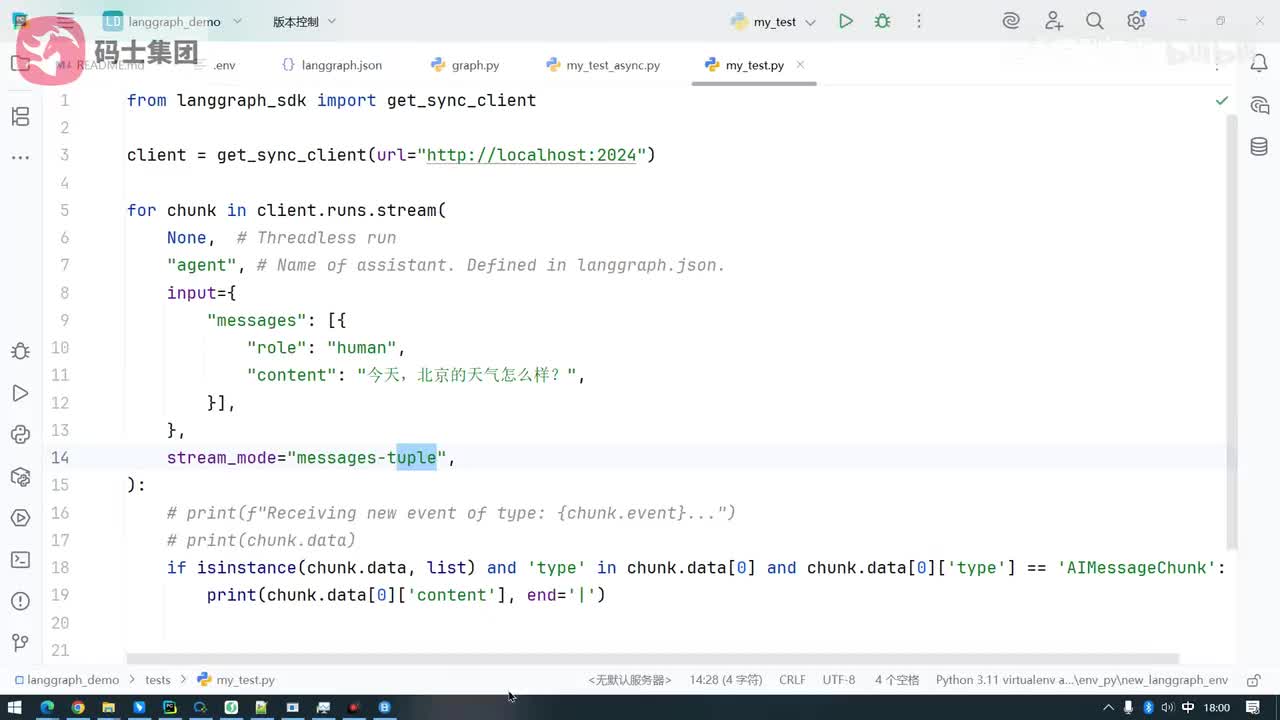Switch to the langgraph.json tab
The width and height of the screenshot is (1280, 720).
332,65
